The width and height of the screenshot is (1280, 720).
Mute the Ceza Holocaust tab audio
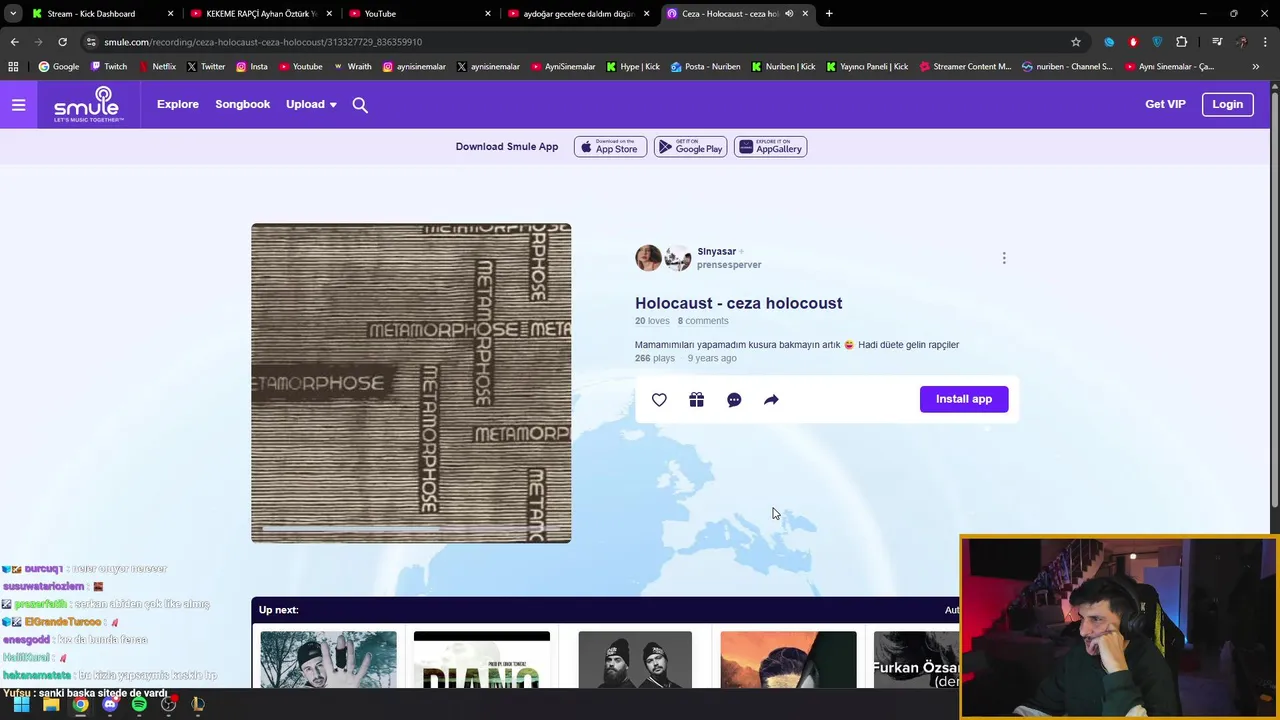[x=789, y=14]
